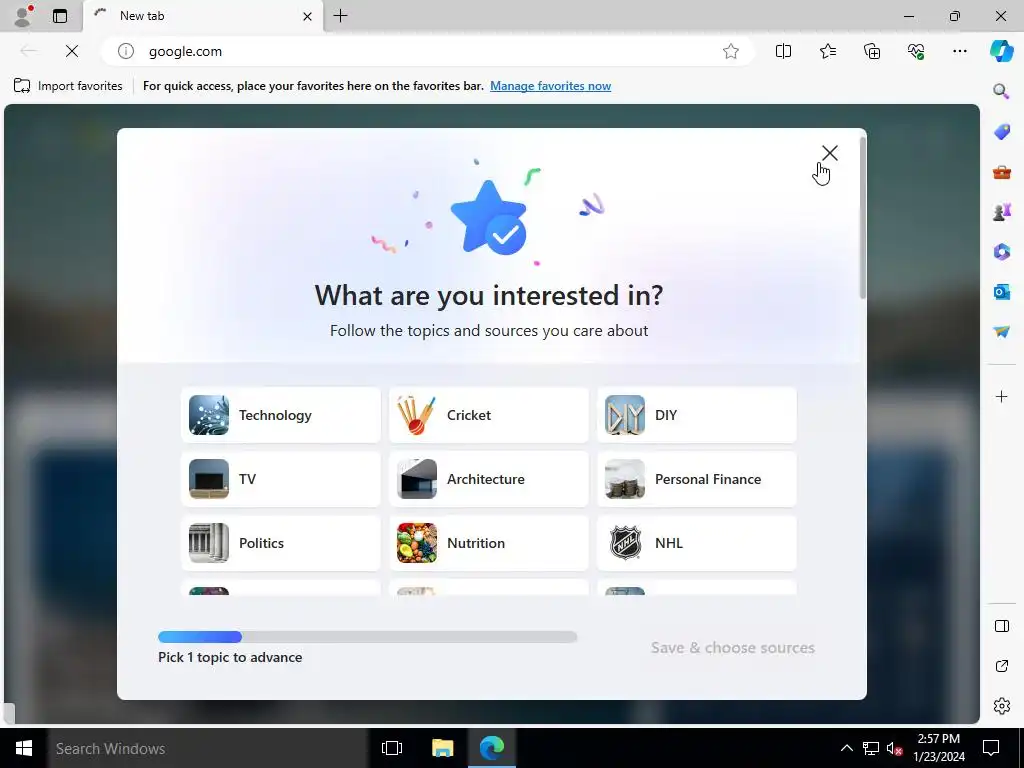The image size is (1024, 768).
Task: Open Browser essentials heart icon
Action: coord(916,51)
